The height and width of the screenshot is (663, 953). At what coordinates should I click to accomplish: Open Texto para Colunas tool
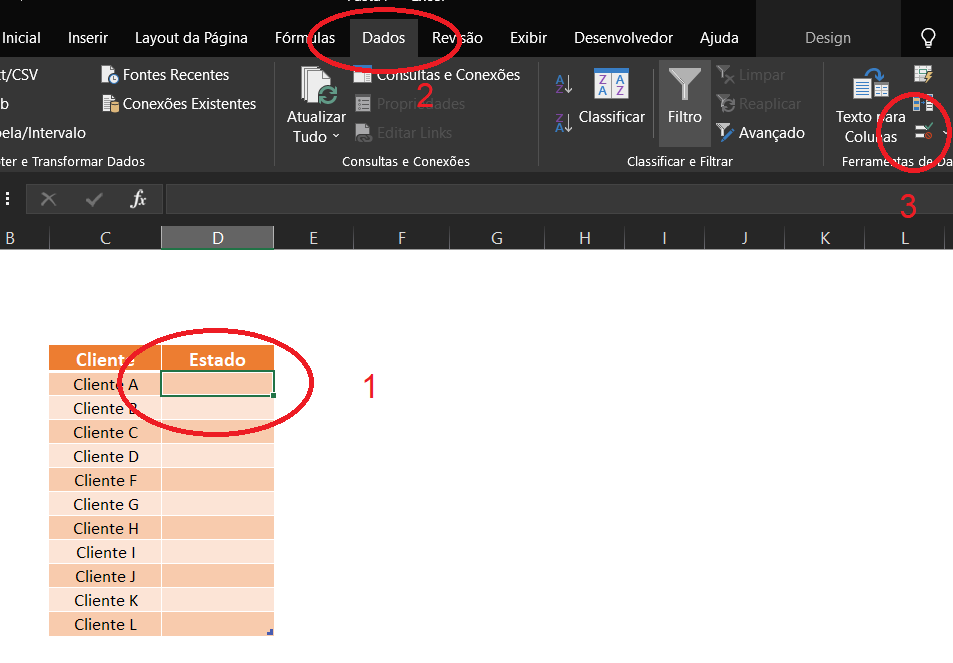[x=870, y=105]
